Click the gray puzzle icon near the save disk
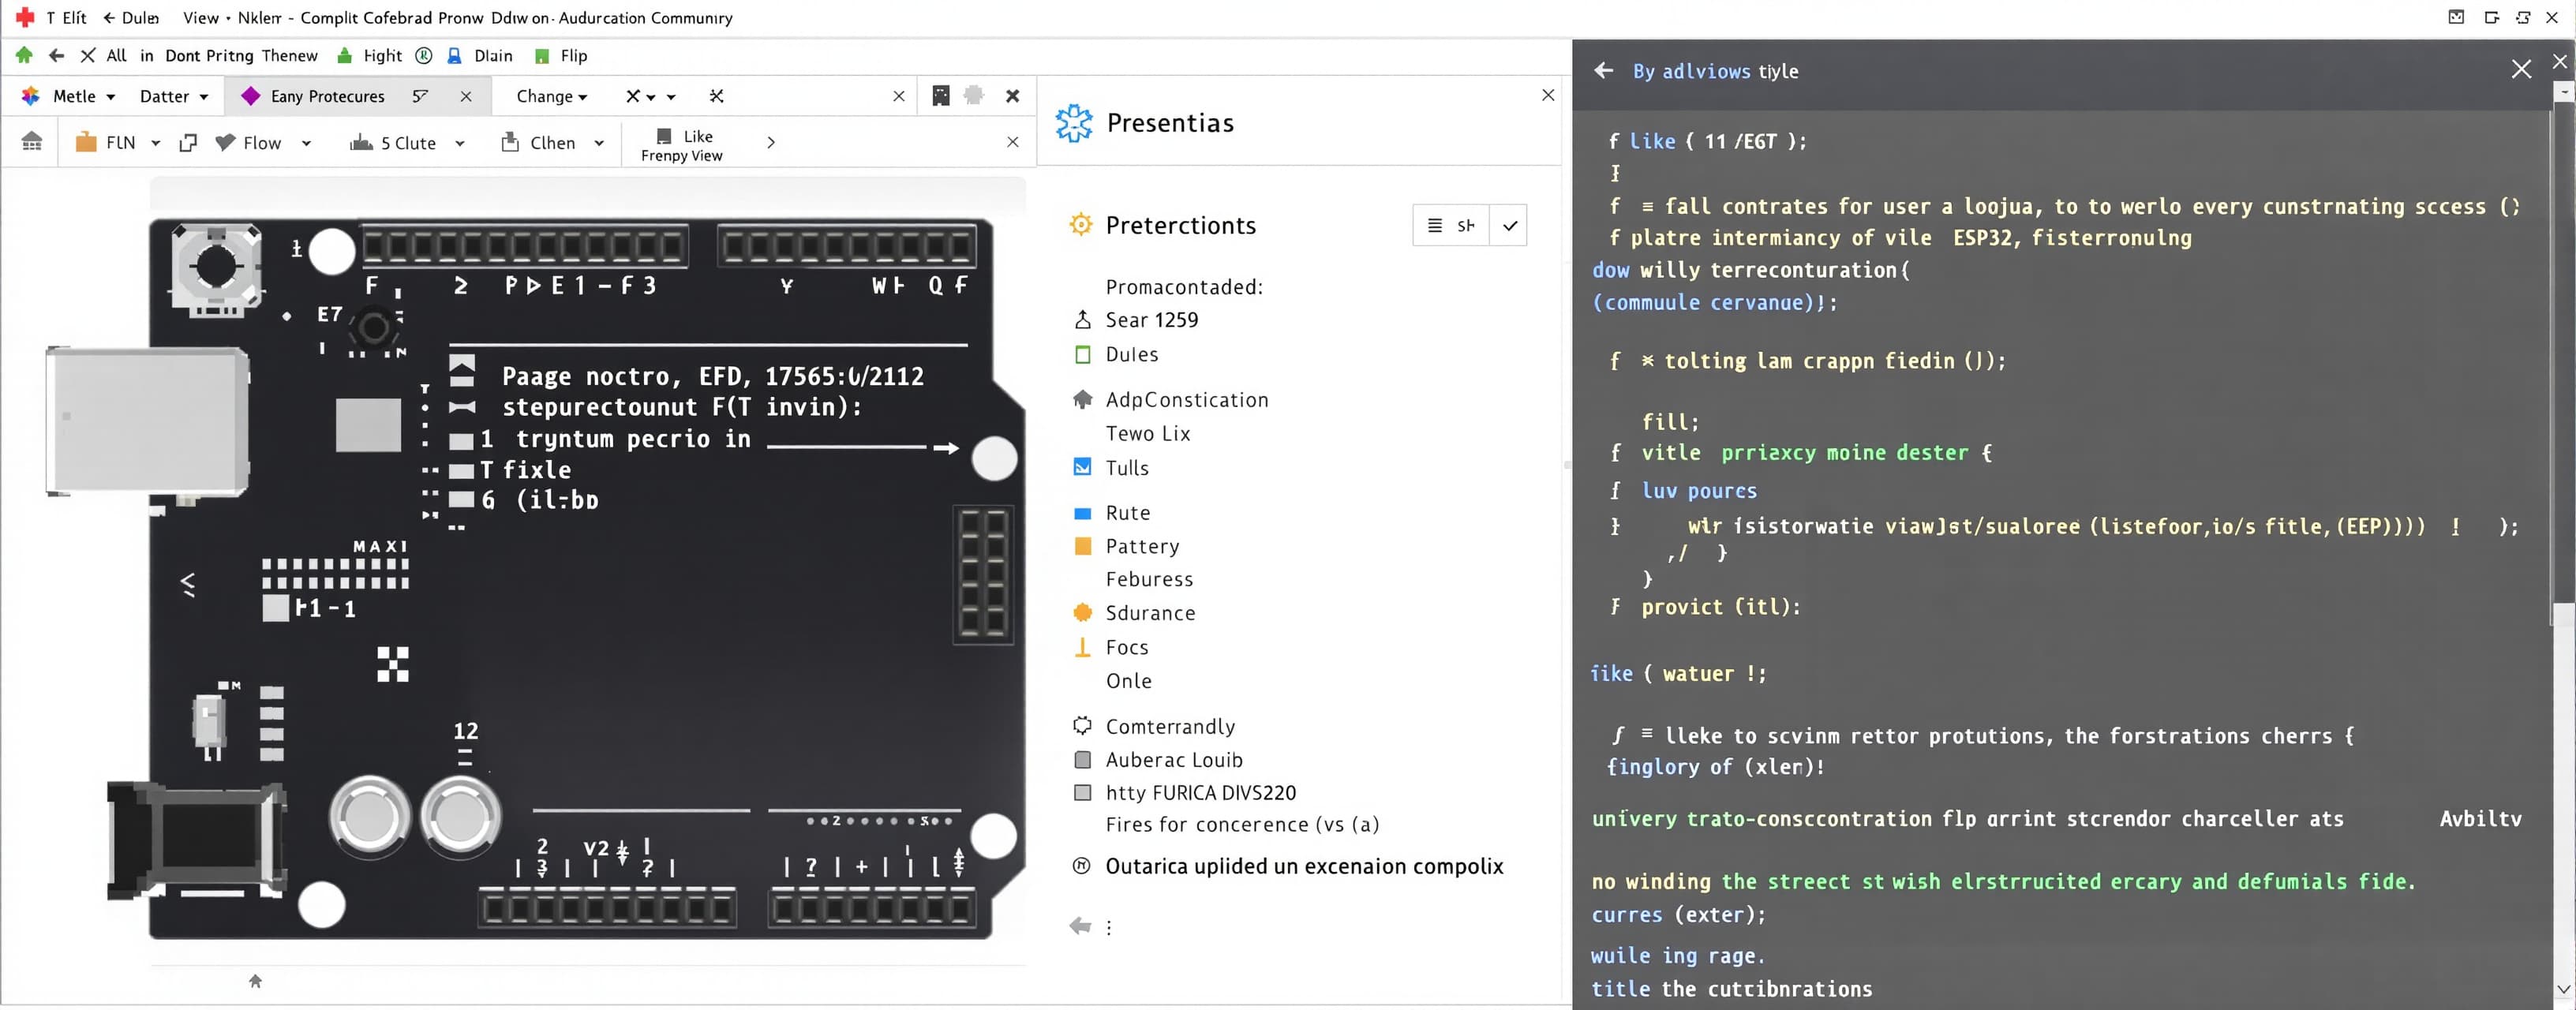The width and height of the screenshot is (2576, 1010). click(x=973, y=95)
